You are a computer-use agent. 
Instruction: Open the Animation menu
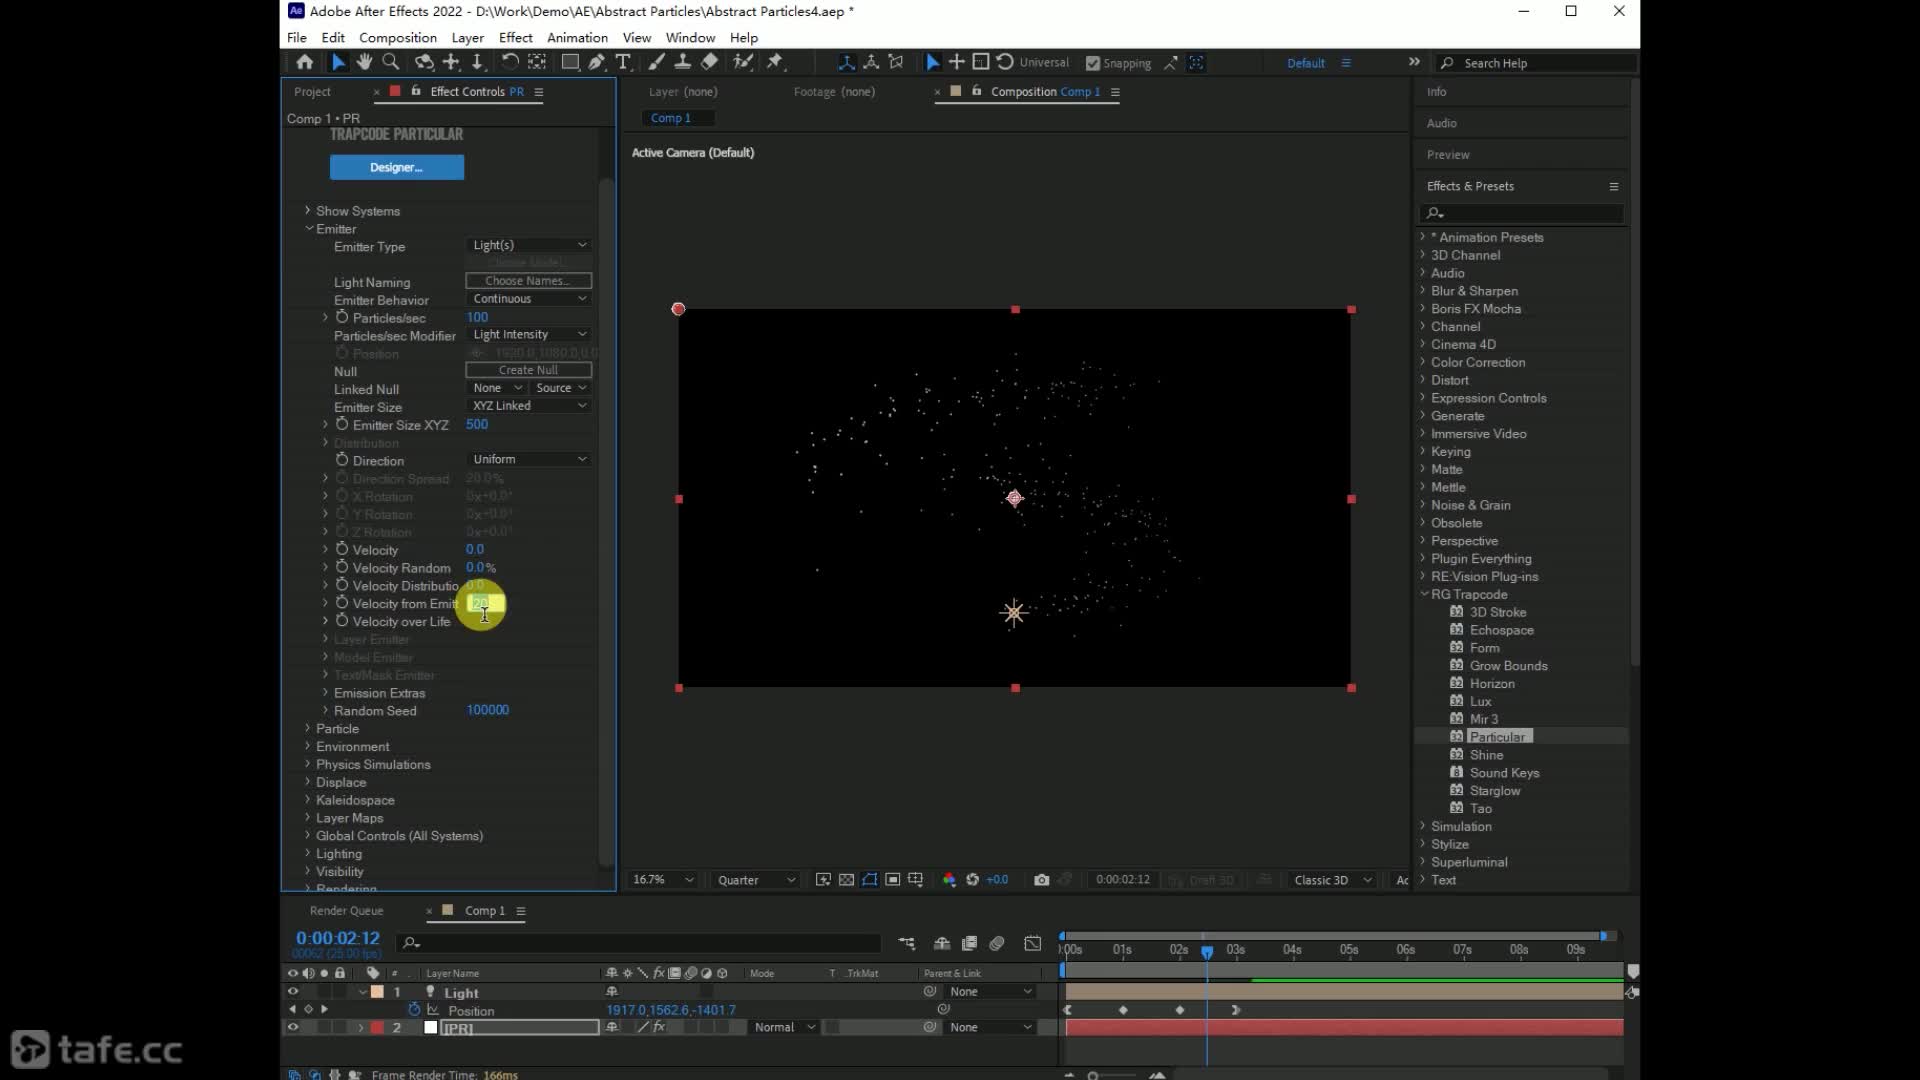[x=577, y=38]
